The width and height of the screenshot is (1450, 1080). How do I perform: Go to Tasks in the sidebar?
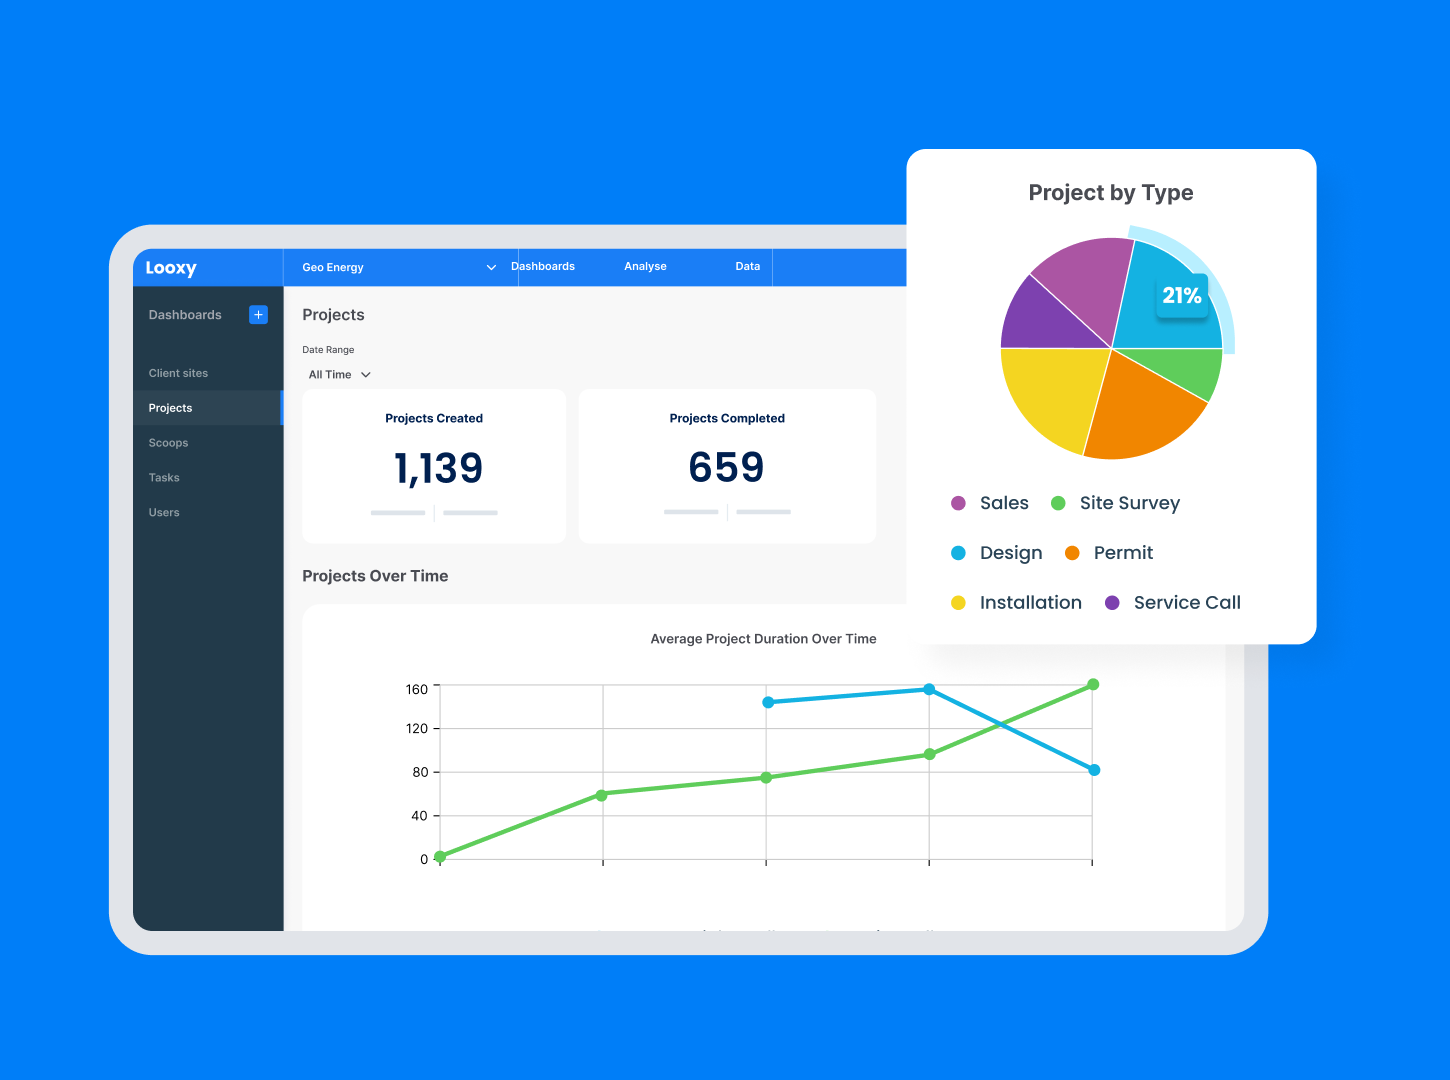click(x=163, y=477)
